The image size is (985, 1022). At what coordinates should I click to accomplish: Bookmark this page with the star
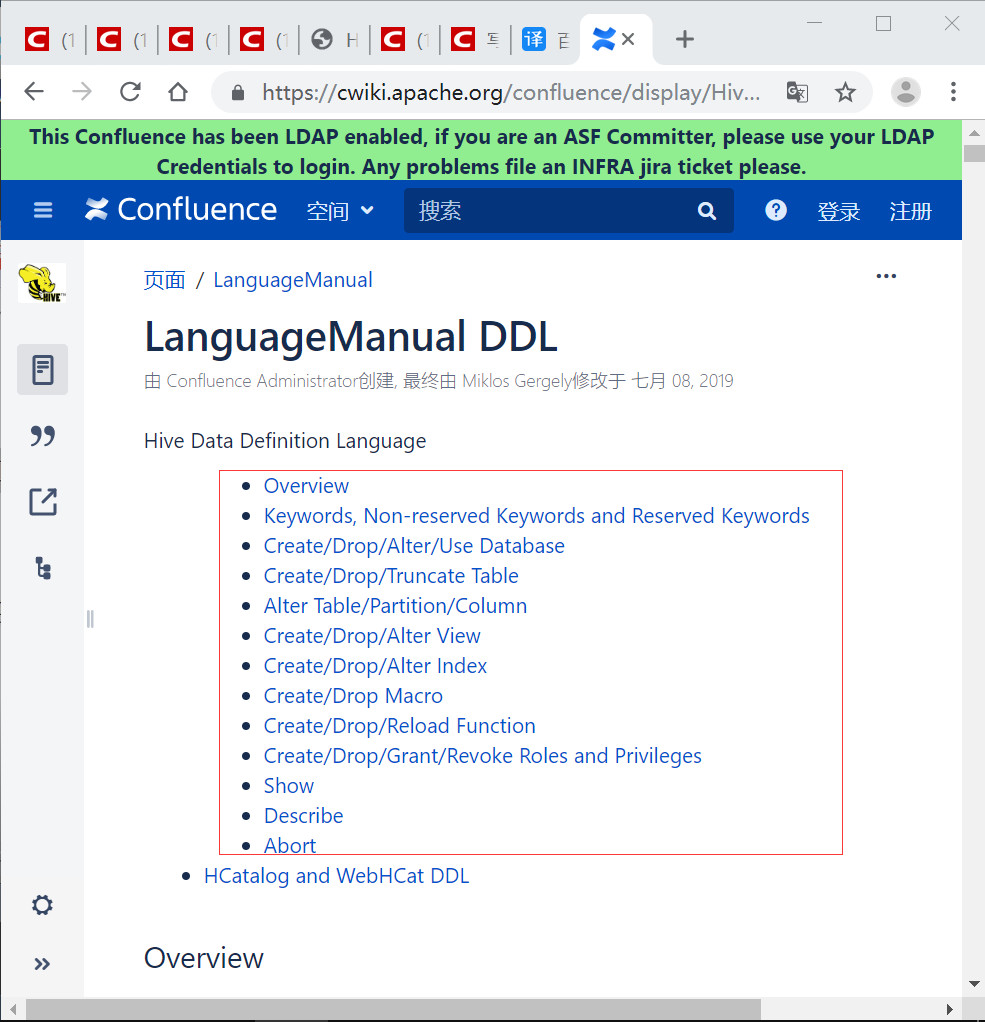(x=845, y=92)
